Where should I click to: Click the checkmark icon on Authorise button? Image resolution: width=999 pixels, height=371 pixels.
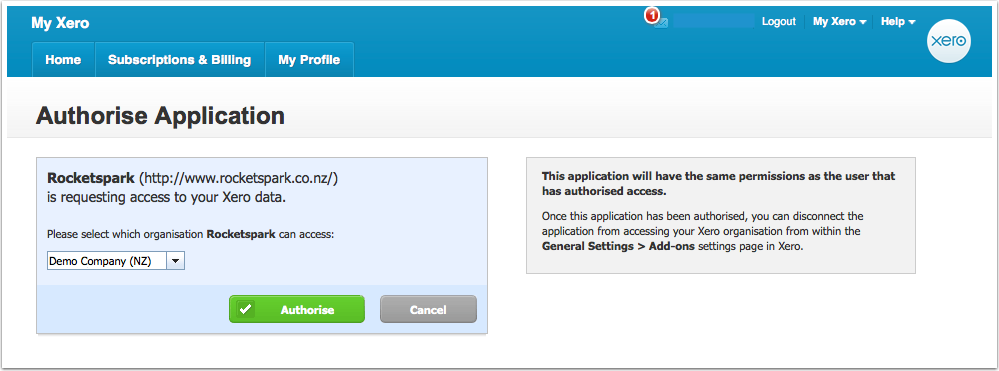[245, 310]
